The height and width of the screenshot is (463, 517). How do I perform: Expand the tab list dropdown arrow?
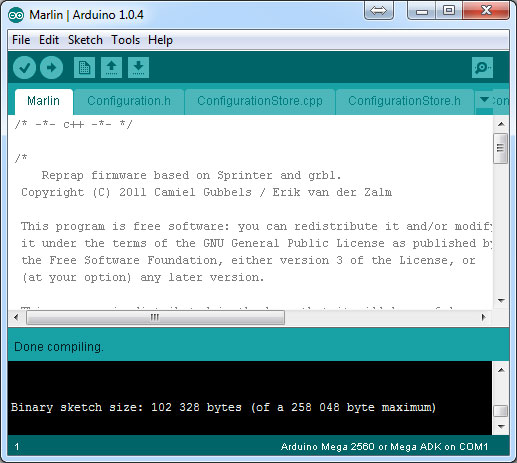coord(484,100)
